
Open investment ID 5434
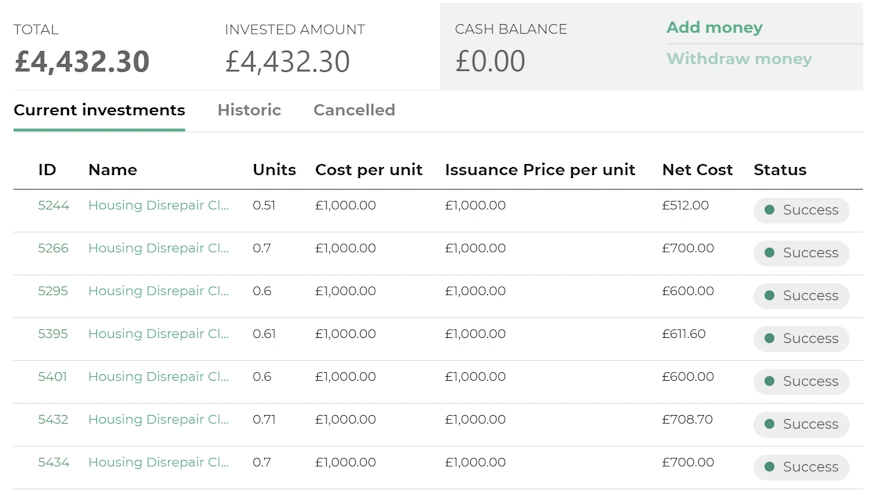53,463
